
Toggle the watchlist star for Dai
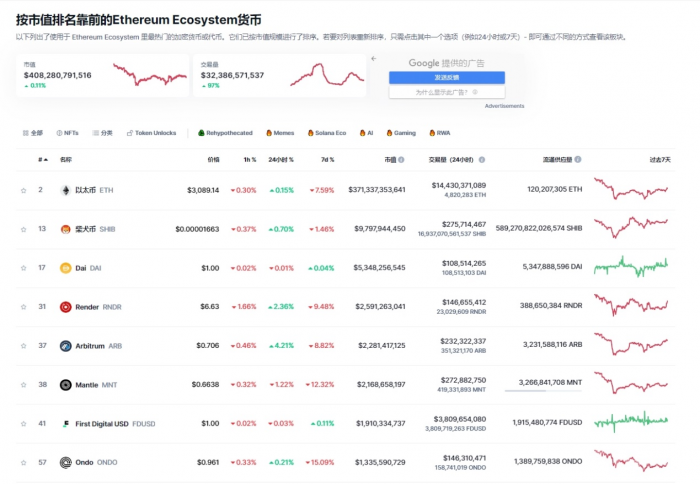pyautogui.click(x=24, y=268)
